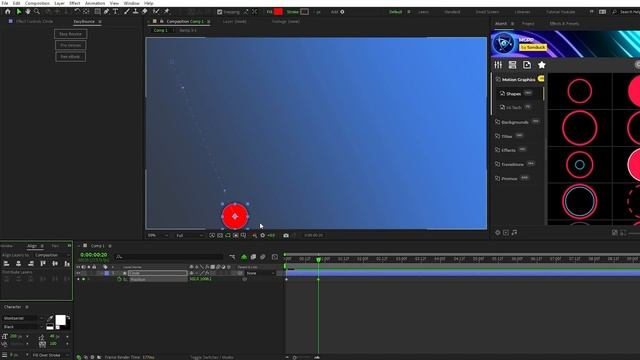
Task: Toggle region of interest button
Action: point(236,236)
